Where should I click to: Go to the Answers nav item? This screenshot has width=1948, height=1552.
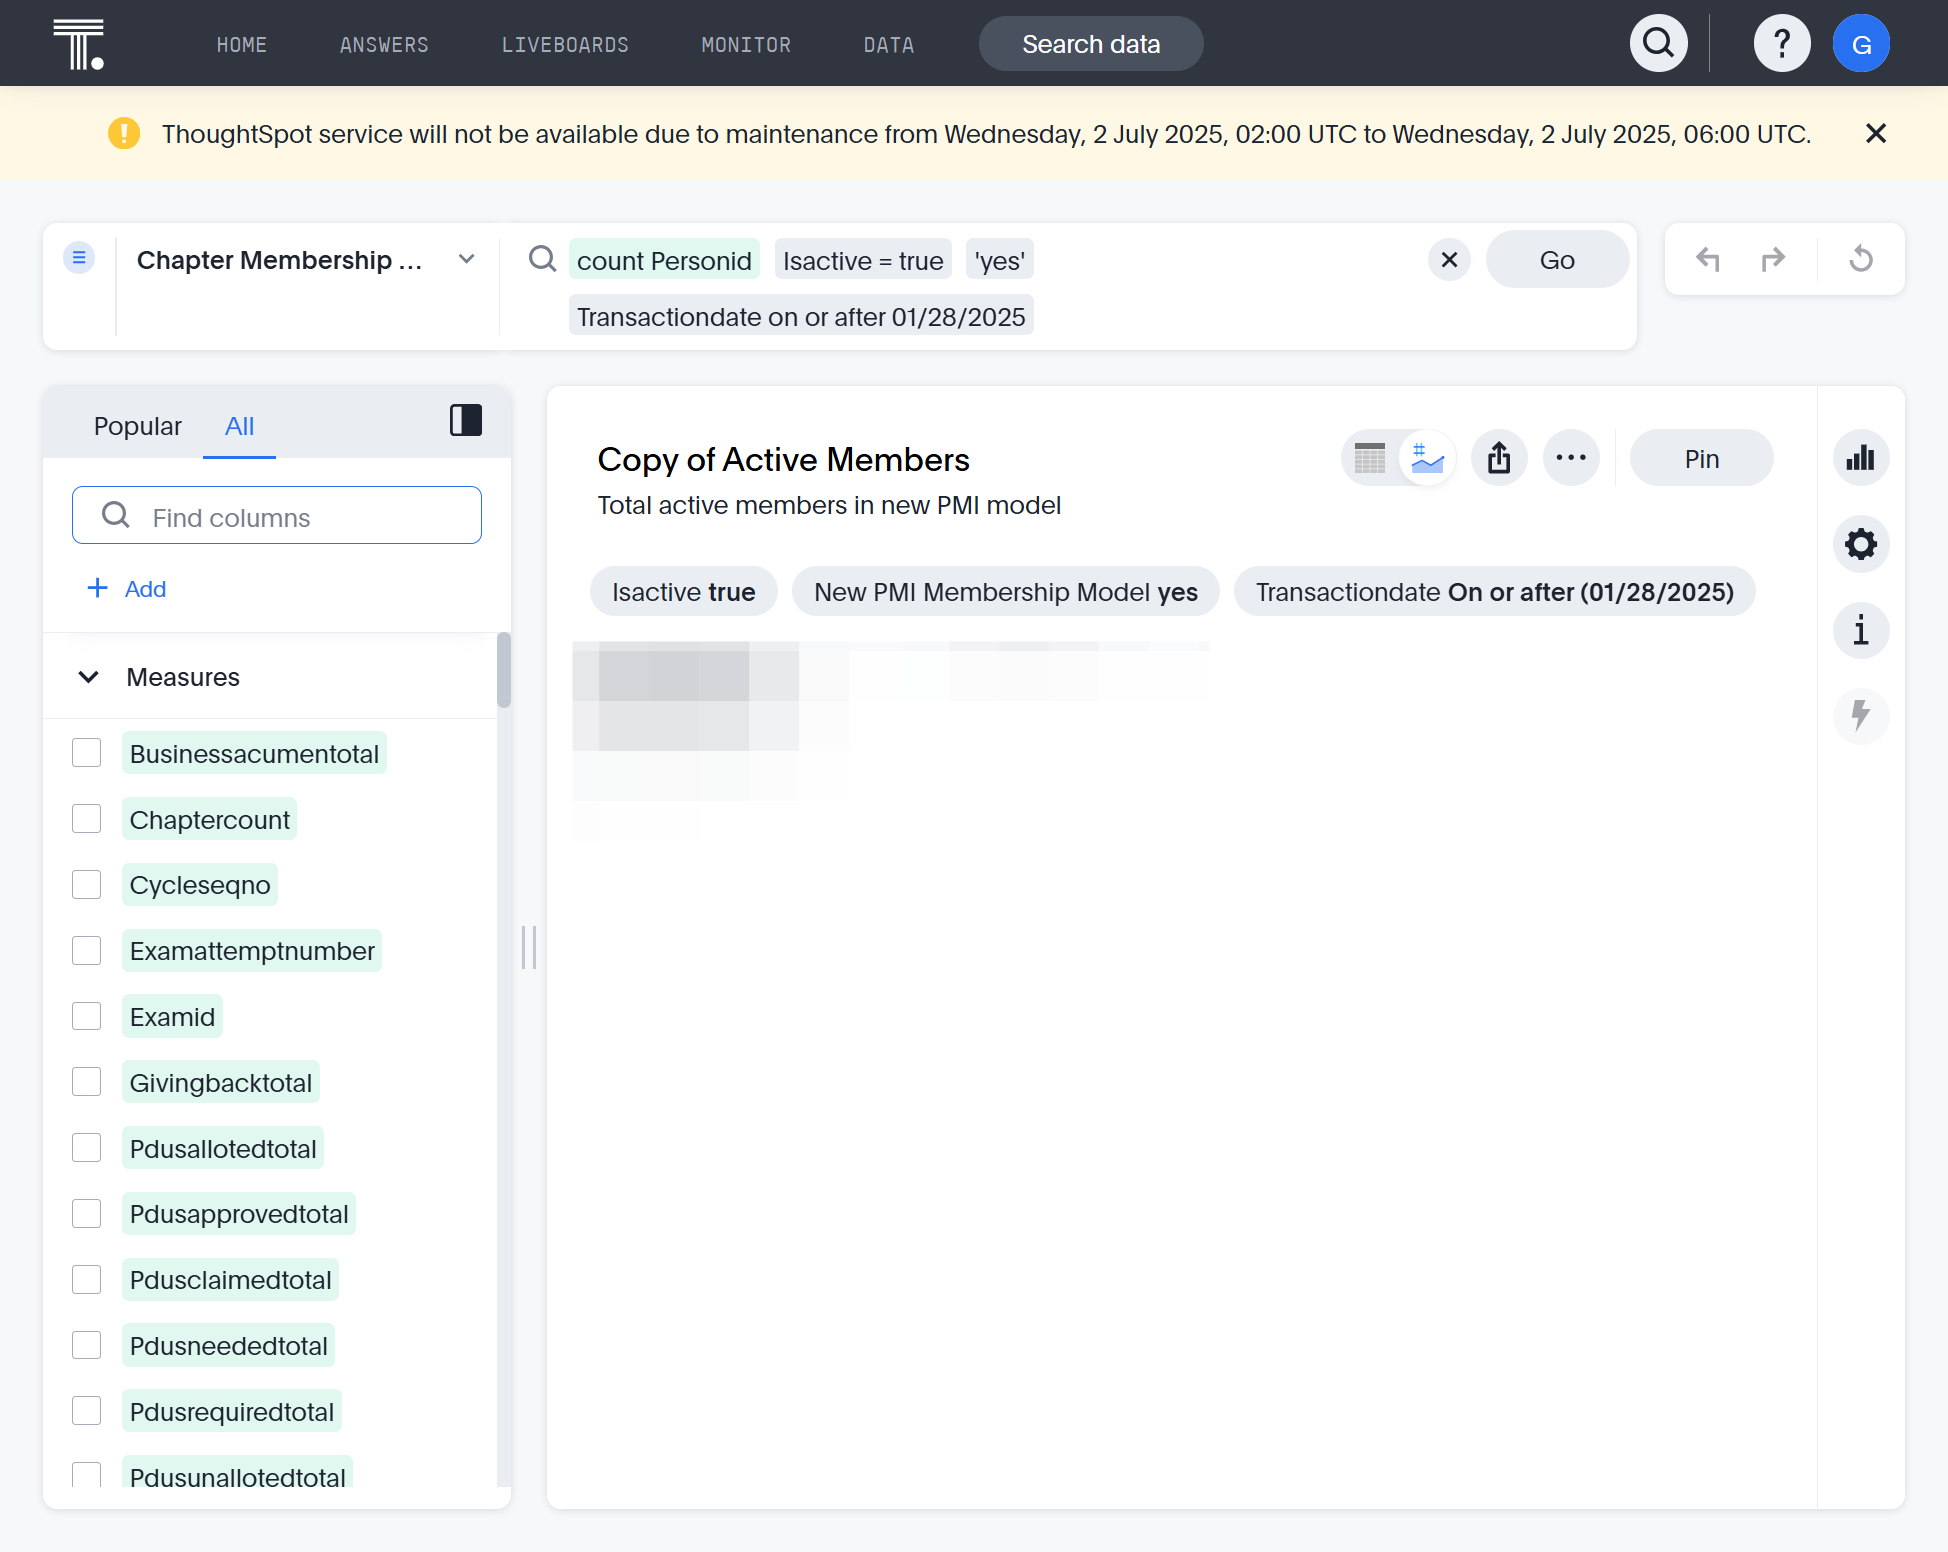[x=384, y=45]
